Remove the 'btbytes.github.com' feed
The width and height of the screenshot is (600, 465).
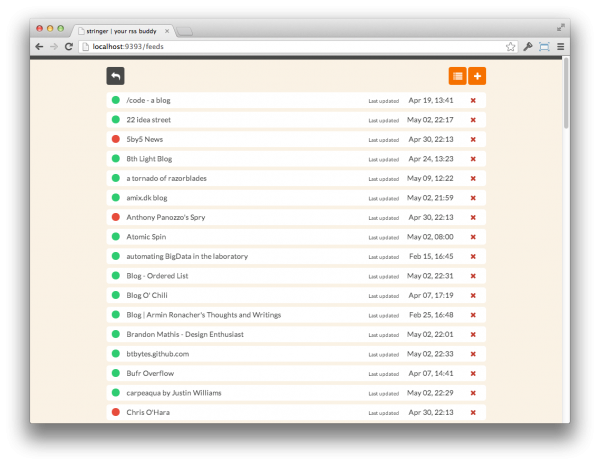pos(473,354)
